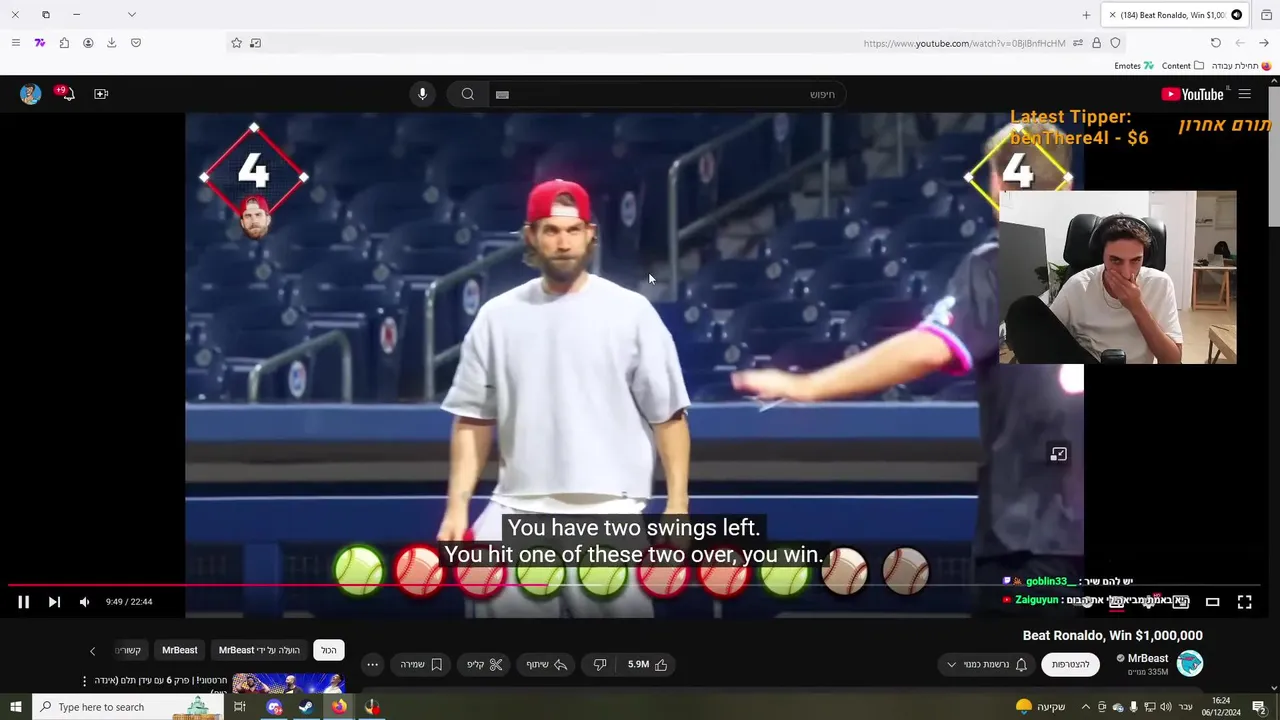The width and height of the screenshot is (1280, 720).
Task: Open the list all tabs dropdown
Action: tap(131, 14)
